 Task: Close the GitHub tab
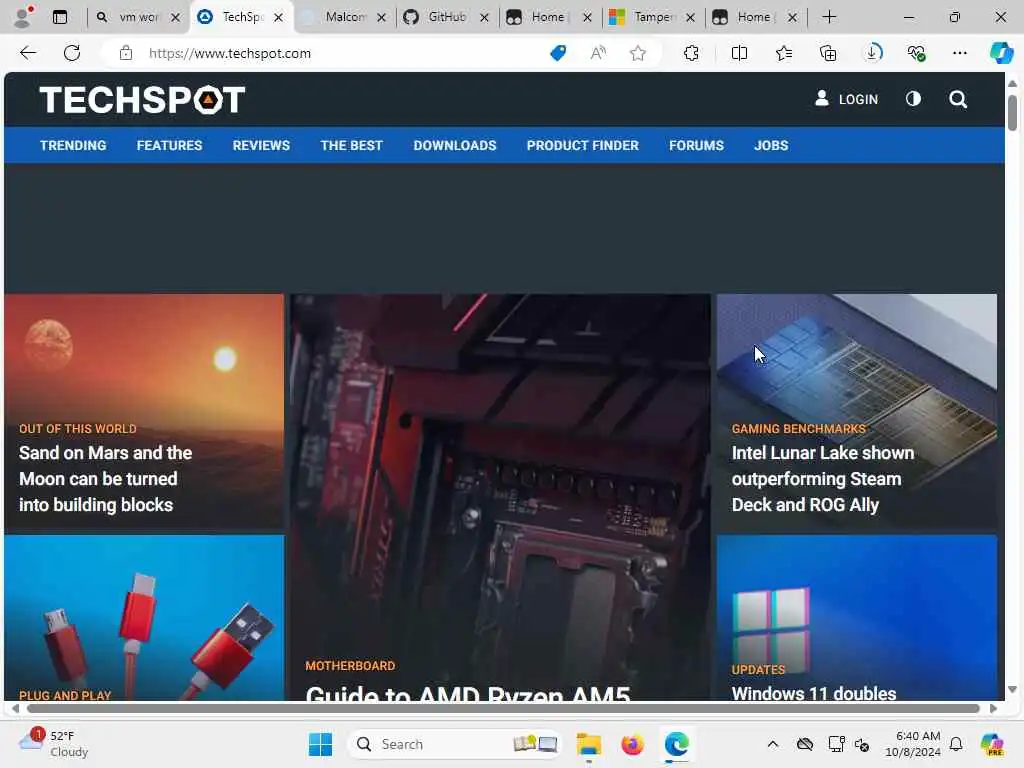pos(485,18)
